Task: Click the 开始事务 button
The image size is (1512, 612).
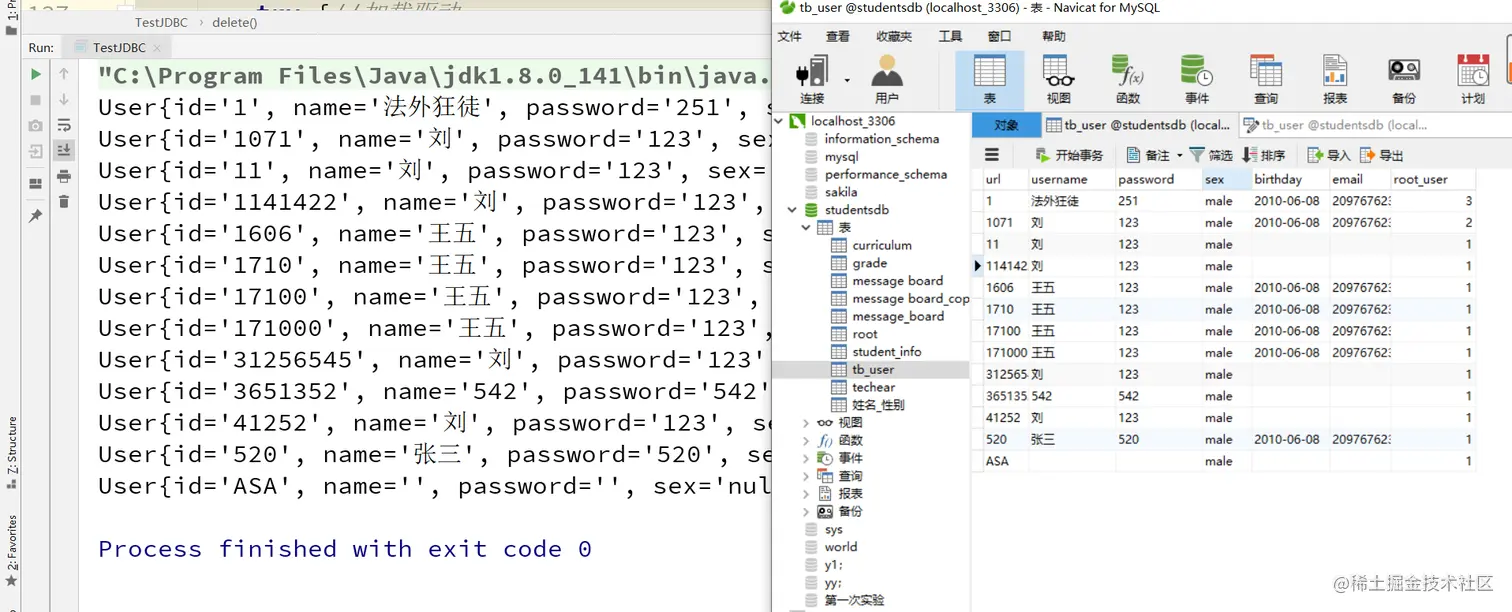Action: 1068,155
